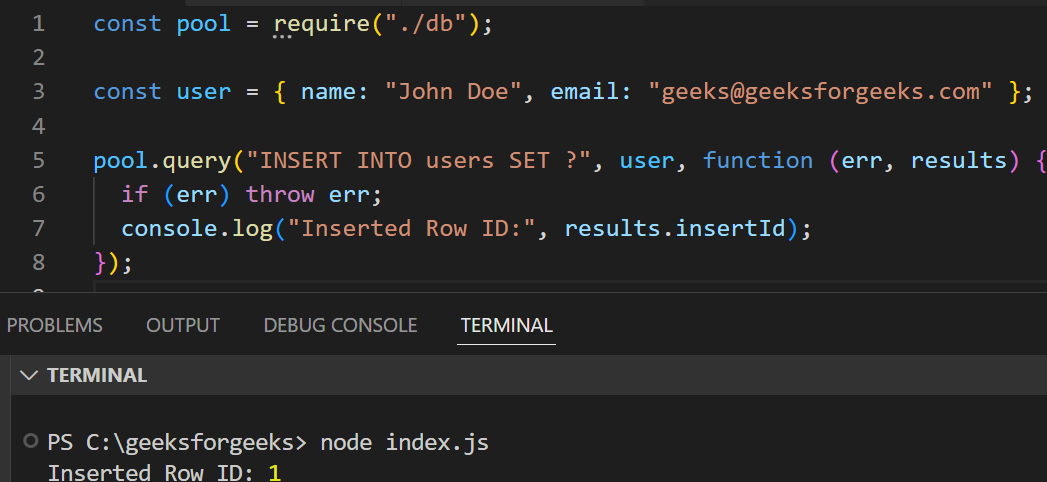Screen dimensions: 1047x482
Task: Click the terminal prompt command decoration circle
Action: coord(31,441)
